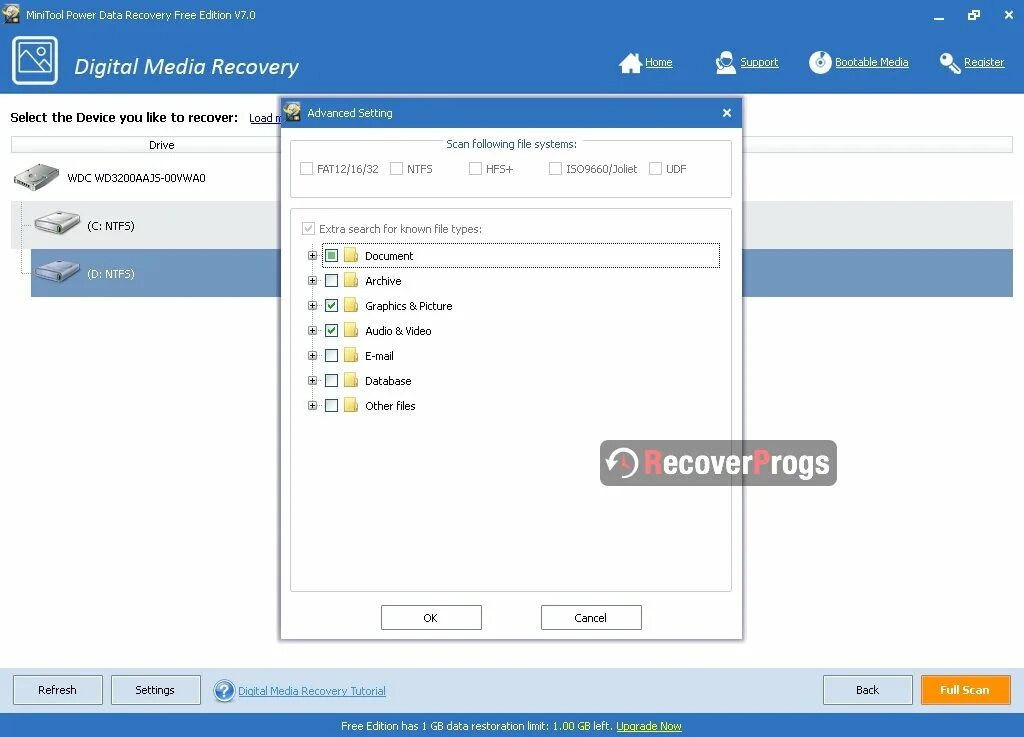Click the Refresh button

coord(57,690)
